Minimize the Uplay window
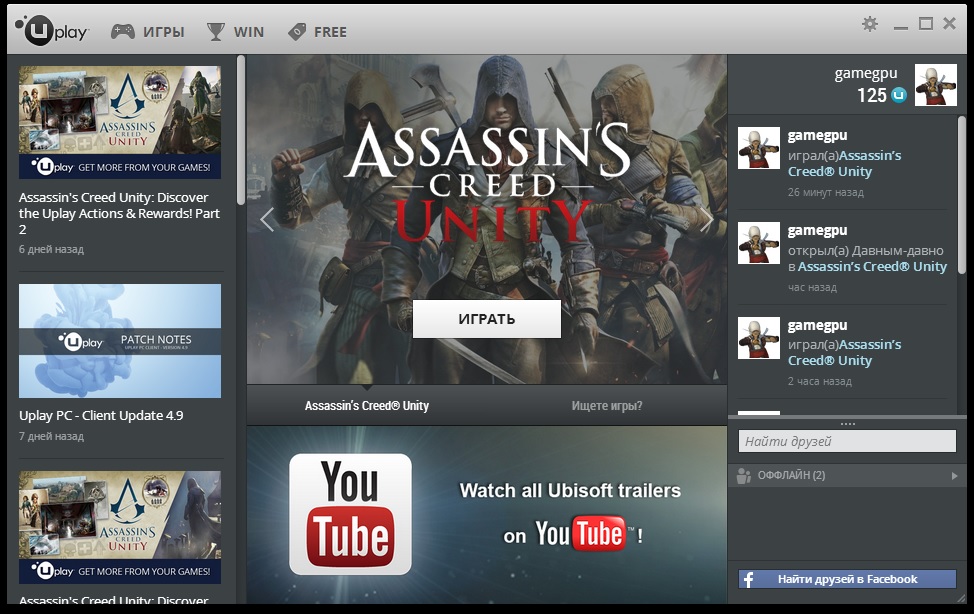The width and height of the screenshot is (974, 614). [x=901, y=27]
